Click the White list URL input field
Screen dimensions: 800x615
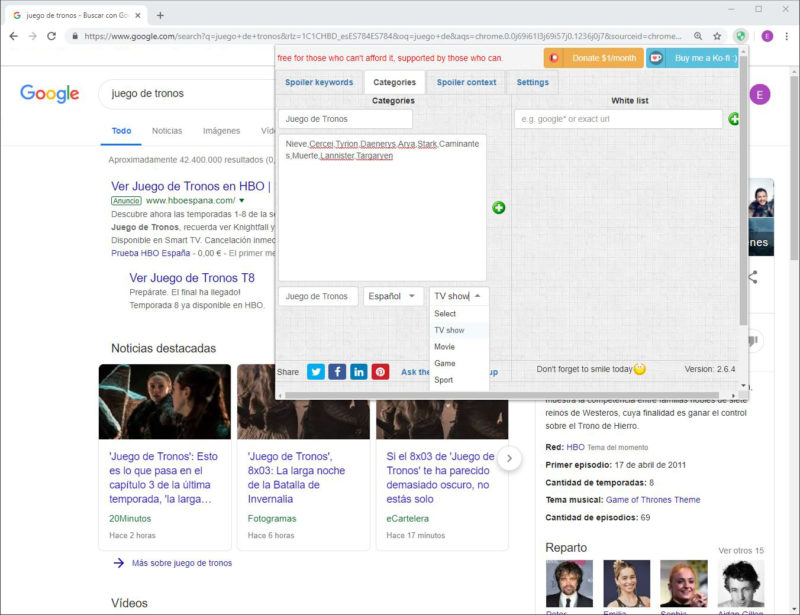tap(618, 119)
